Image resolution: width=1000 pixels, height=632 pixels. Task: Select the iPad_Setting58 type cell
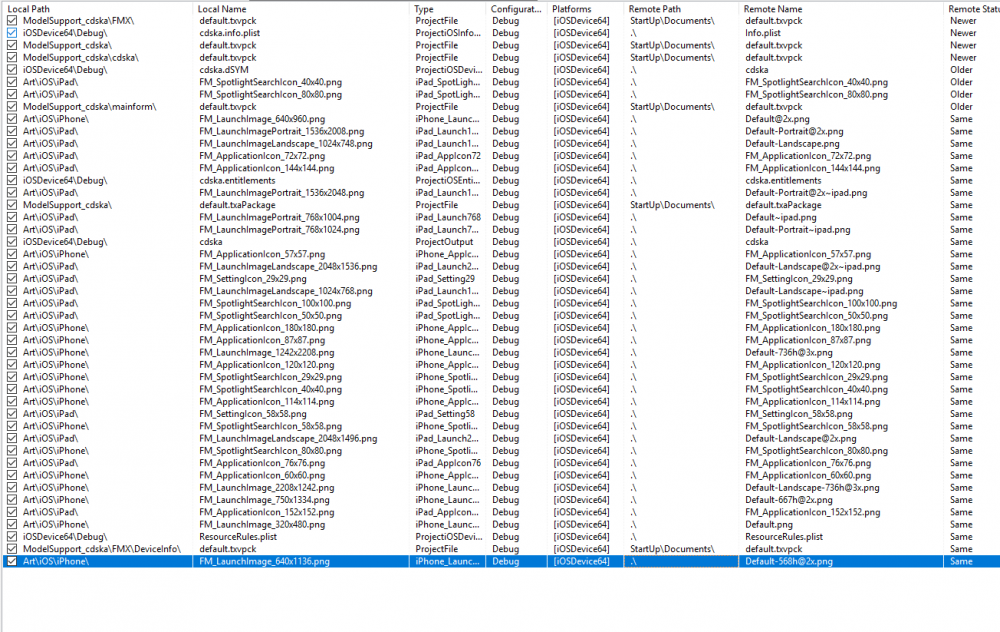(x=445, y=414)
